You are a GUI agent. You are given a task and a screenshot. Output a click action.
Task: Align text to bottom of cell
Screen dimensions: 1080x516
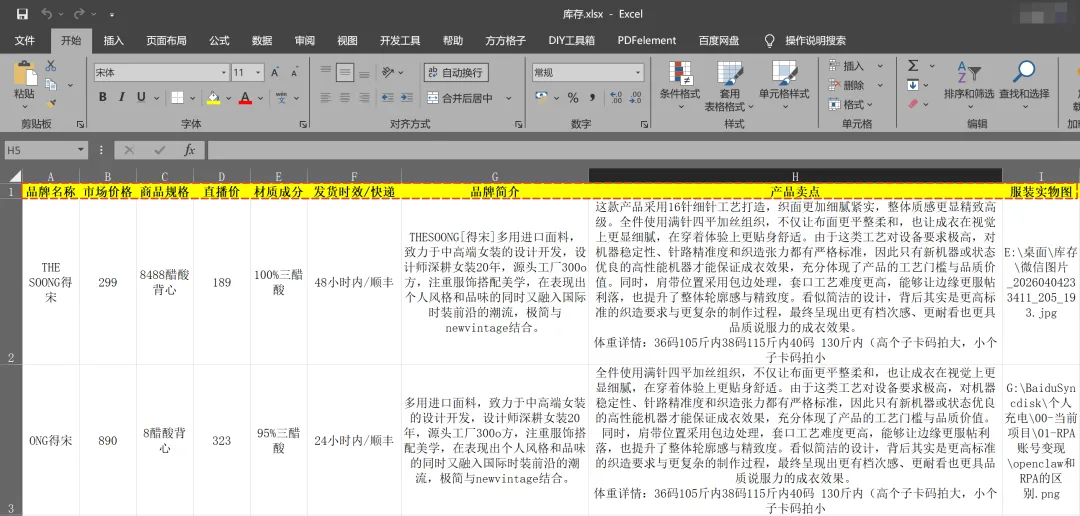coord(364,72)
